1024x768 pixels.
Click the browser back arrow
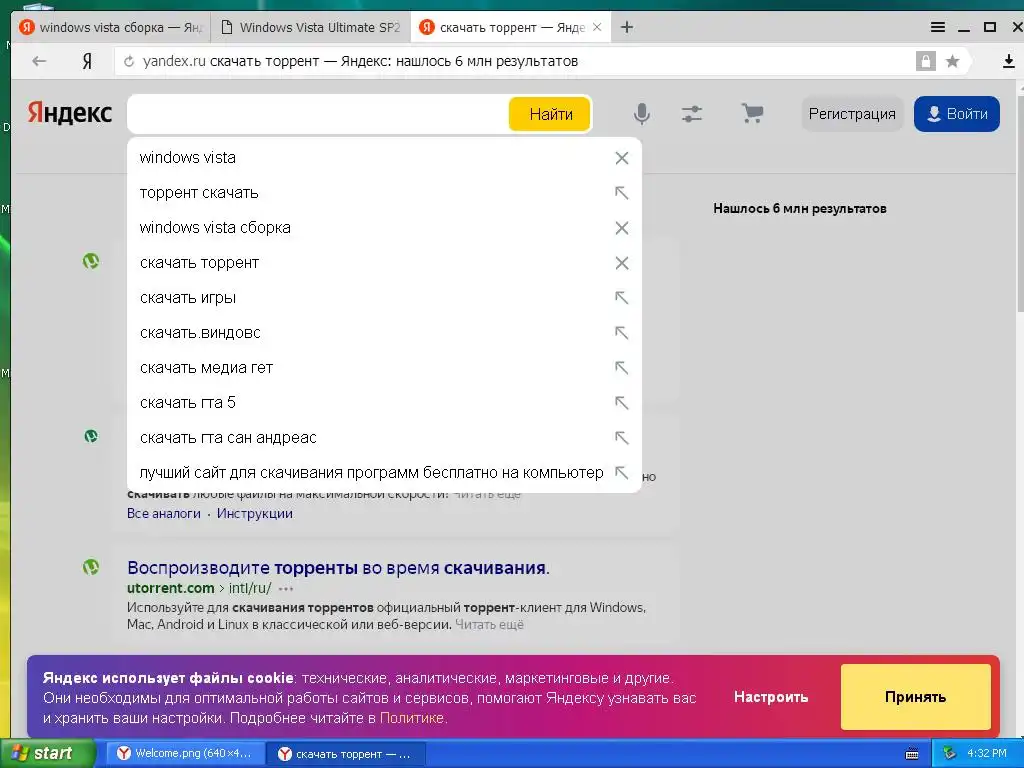coord(39,61)
